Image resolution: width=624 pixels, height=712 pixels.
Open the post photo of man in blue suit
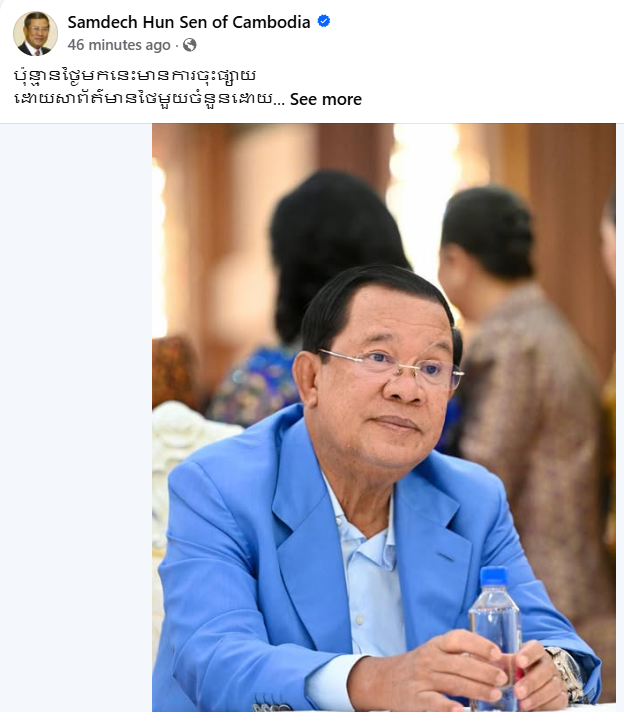pyautogui.click(x=384, y=417)
